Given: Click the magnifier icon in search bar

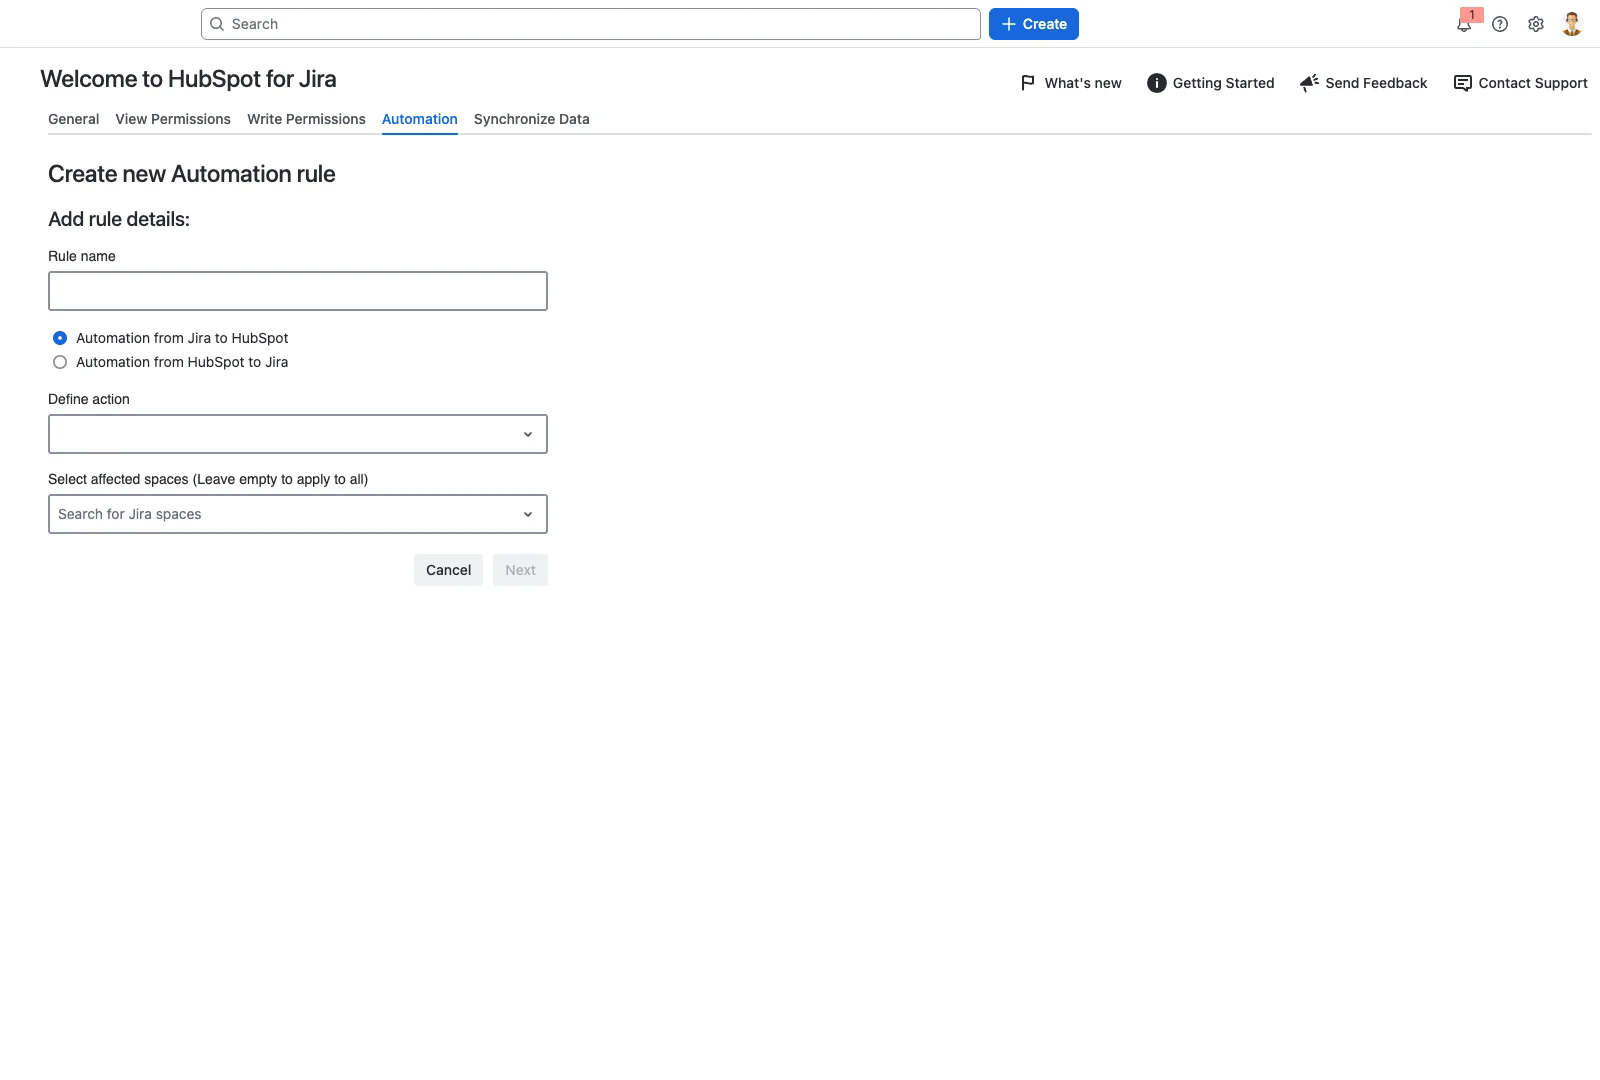Looking at the screenshot, I should click(217, 24).
